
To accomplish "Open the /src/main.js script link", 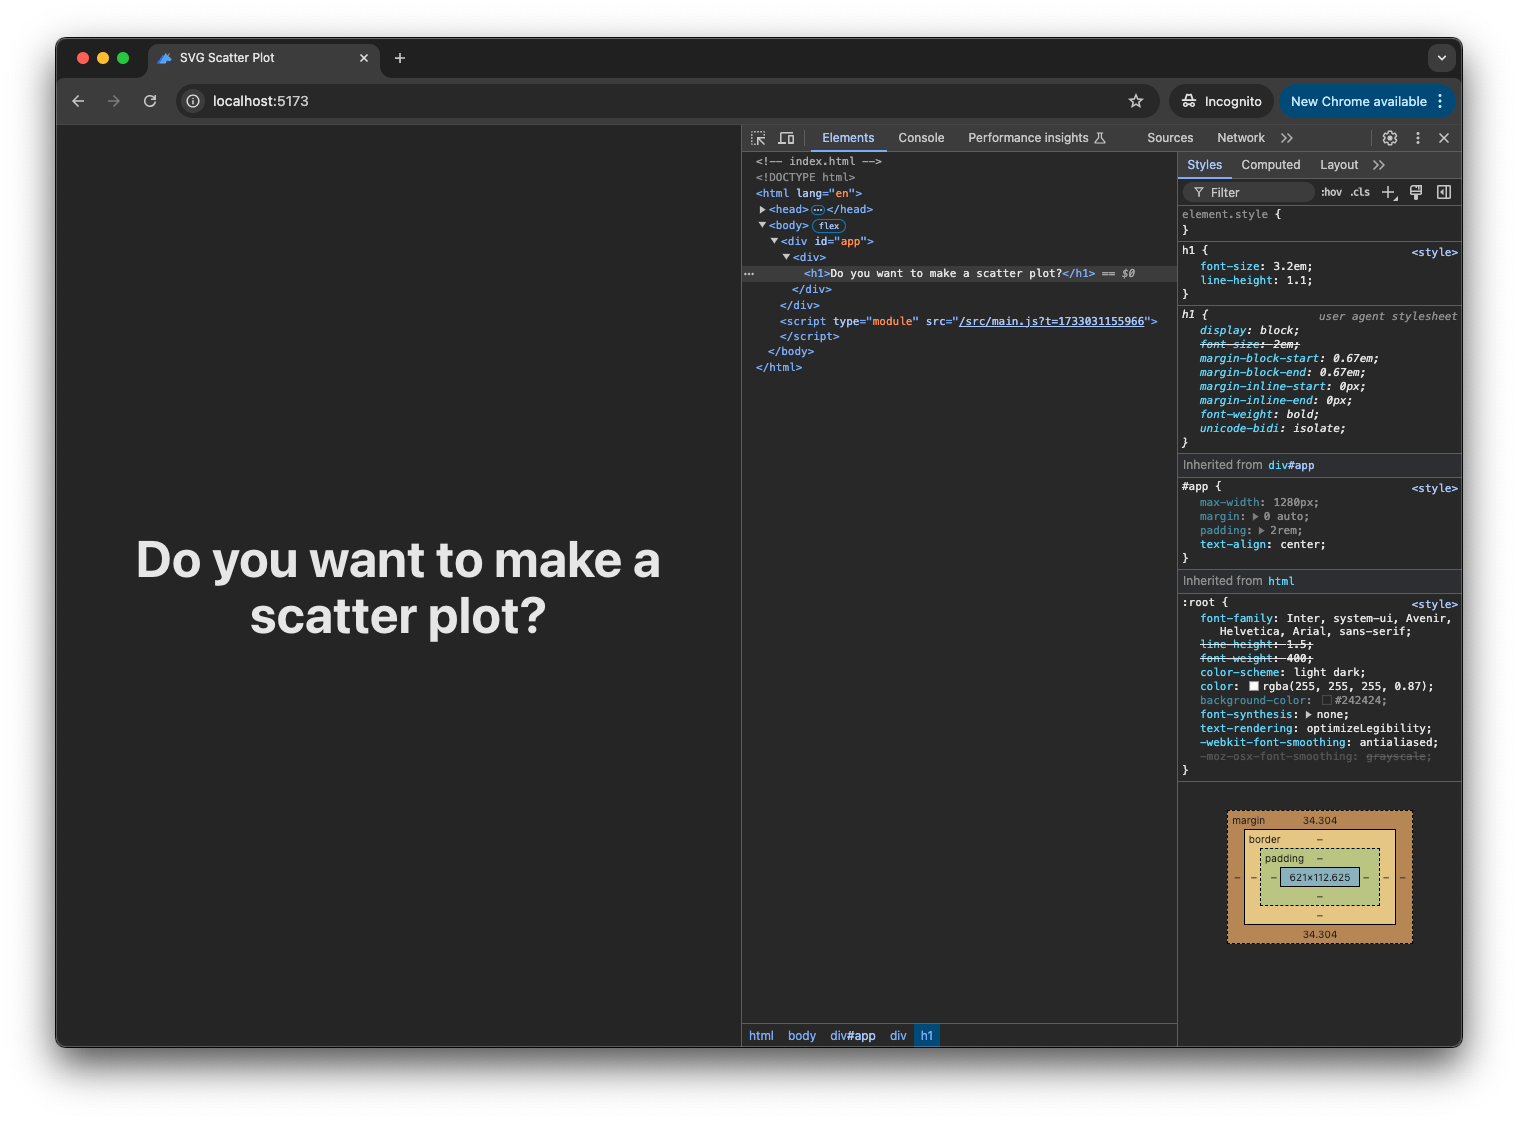I will [1051, 322].
